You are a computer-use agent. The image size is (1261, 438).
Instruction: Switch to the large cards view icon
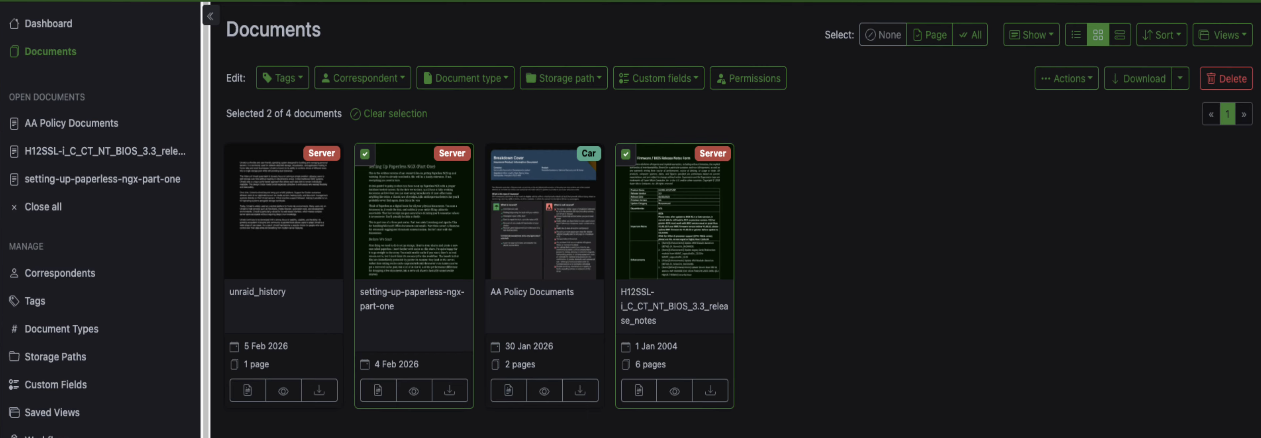pyautogui.click(x=1119, y=35)
